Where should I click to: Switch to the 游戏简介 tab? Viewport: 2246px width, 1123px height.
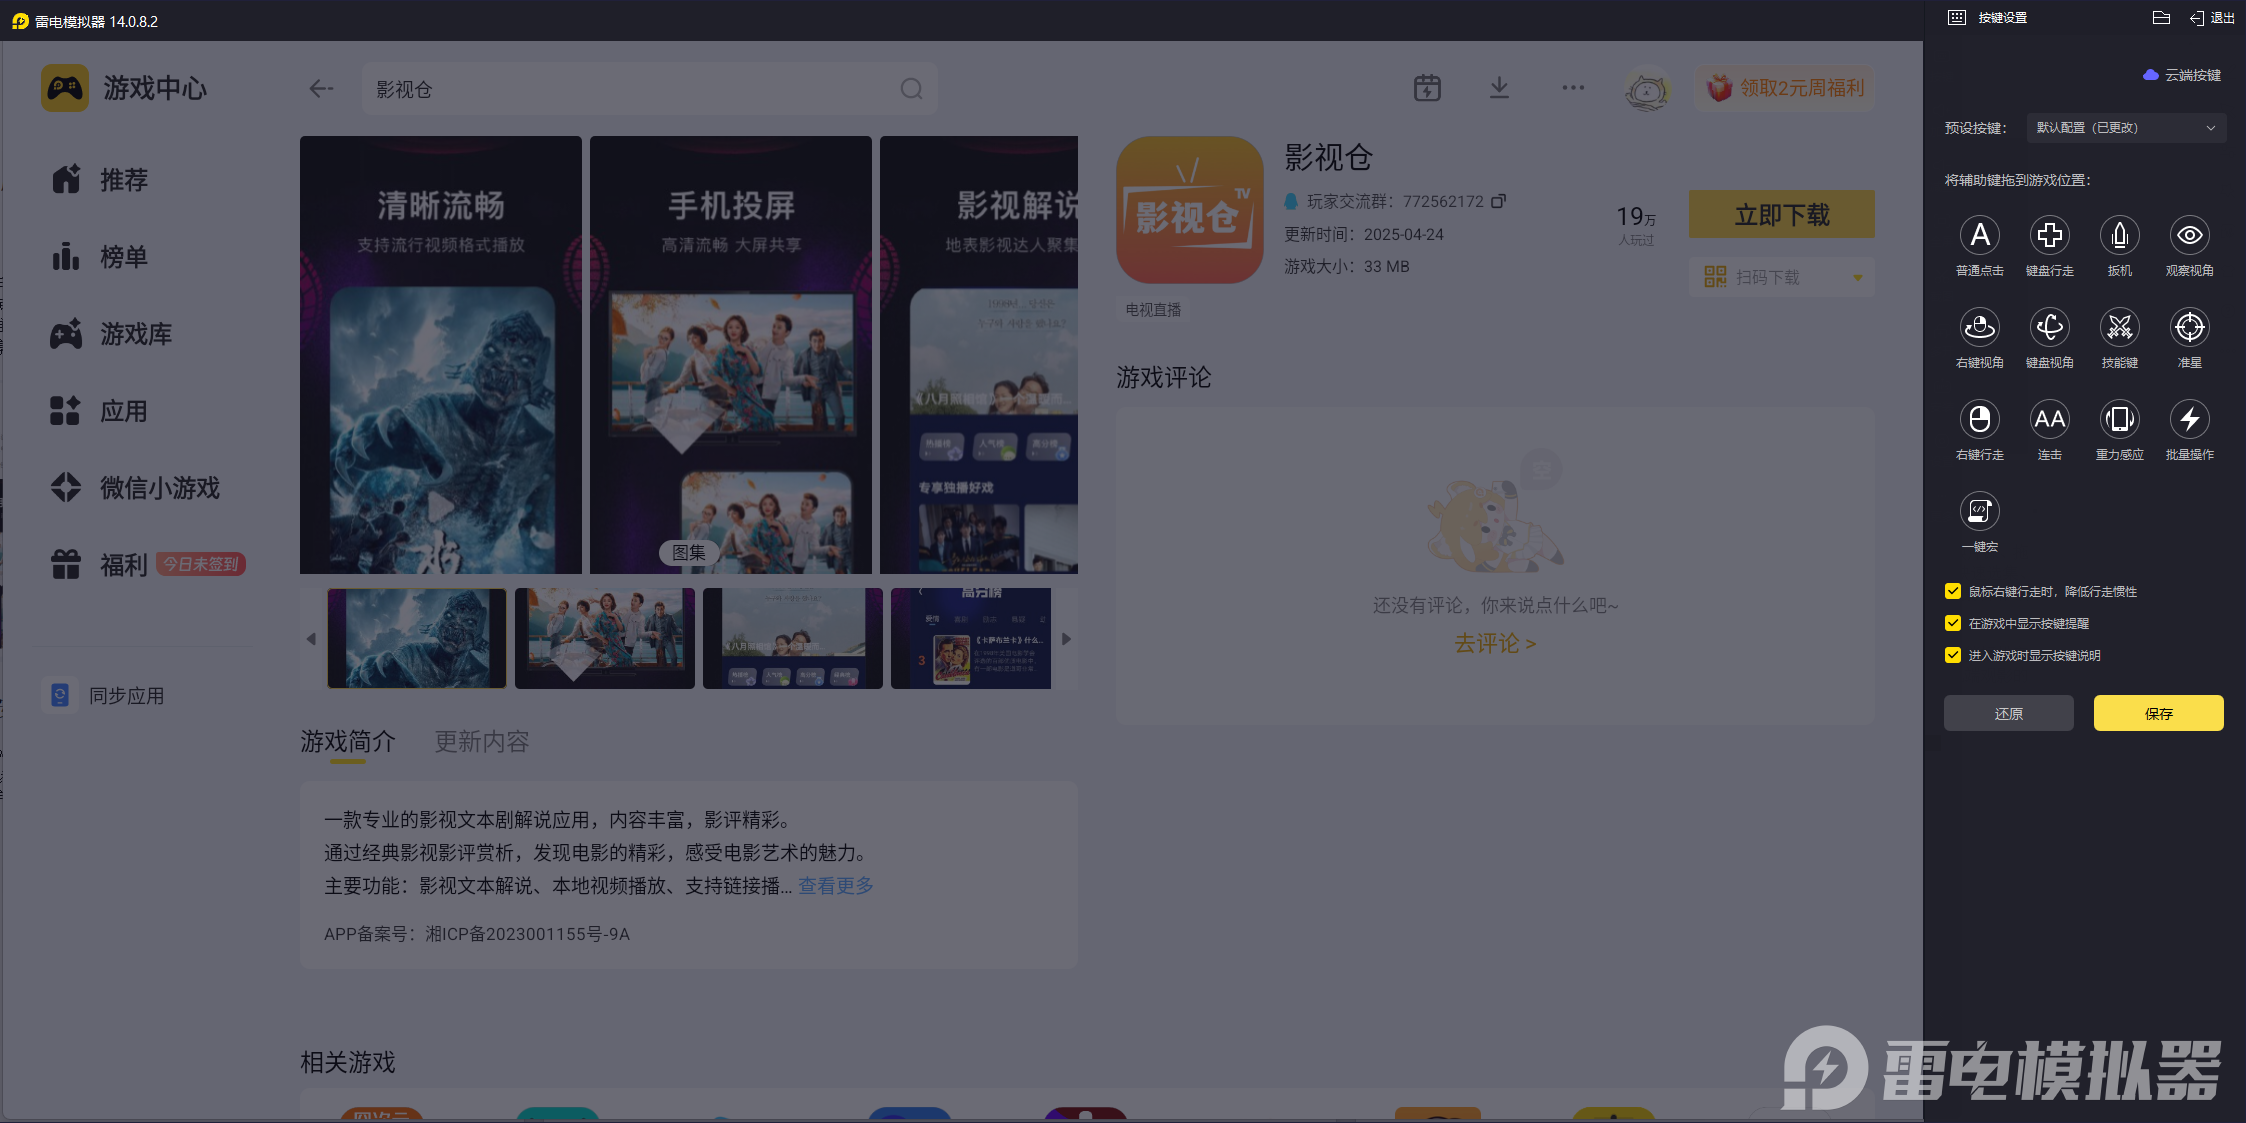click(348, 742)
